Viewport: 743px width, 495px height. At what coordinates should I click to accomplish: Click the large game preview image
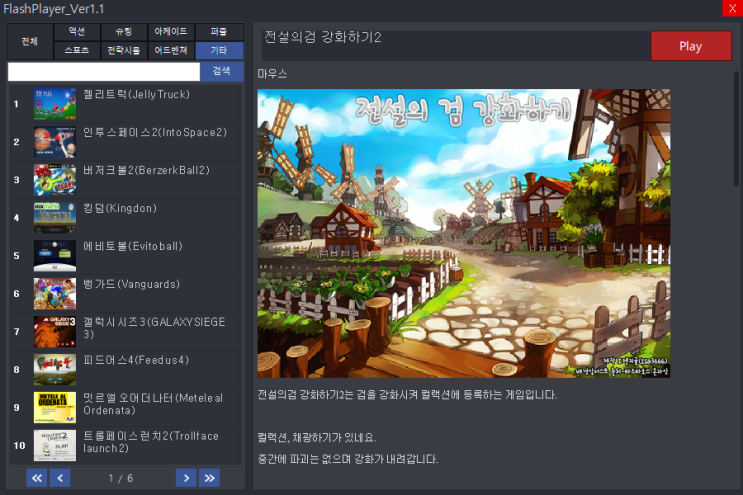click(x=463, y=233)
